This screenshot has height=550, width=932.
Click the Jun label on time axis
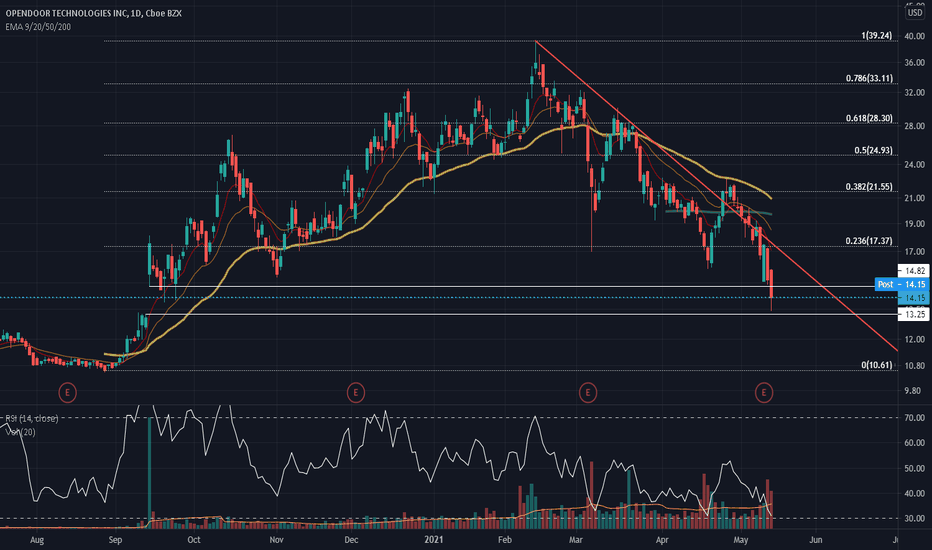816,540
